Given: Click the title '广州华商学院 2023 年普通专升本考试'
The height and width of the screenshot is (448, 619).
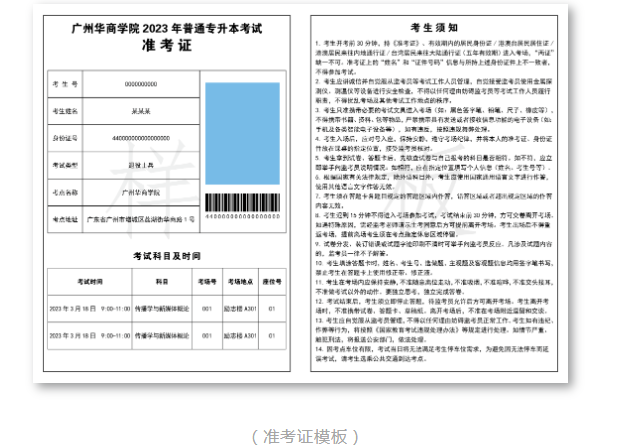Looking at the screenshot, I should tap(167, 28).
